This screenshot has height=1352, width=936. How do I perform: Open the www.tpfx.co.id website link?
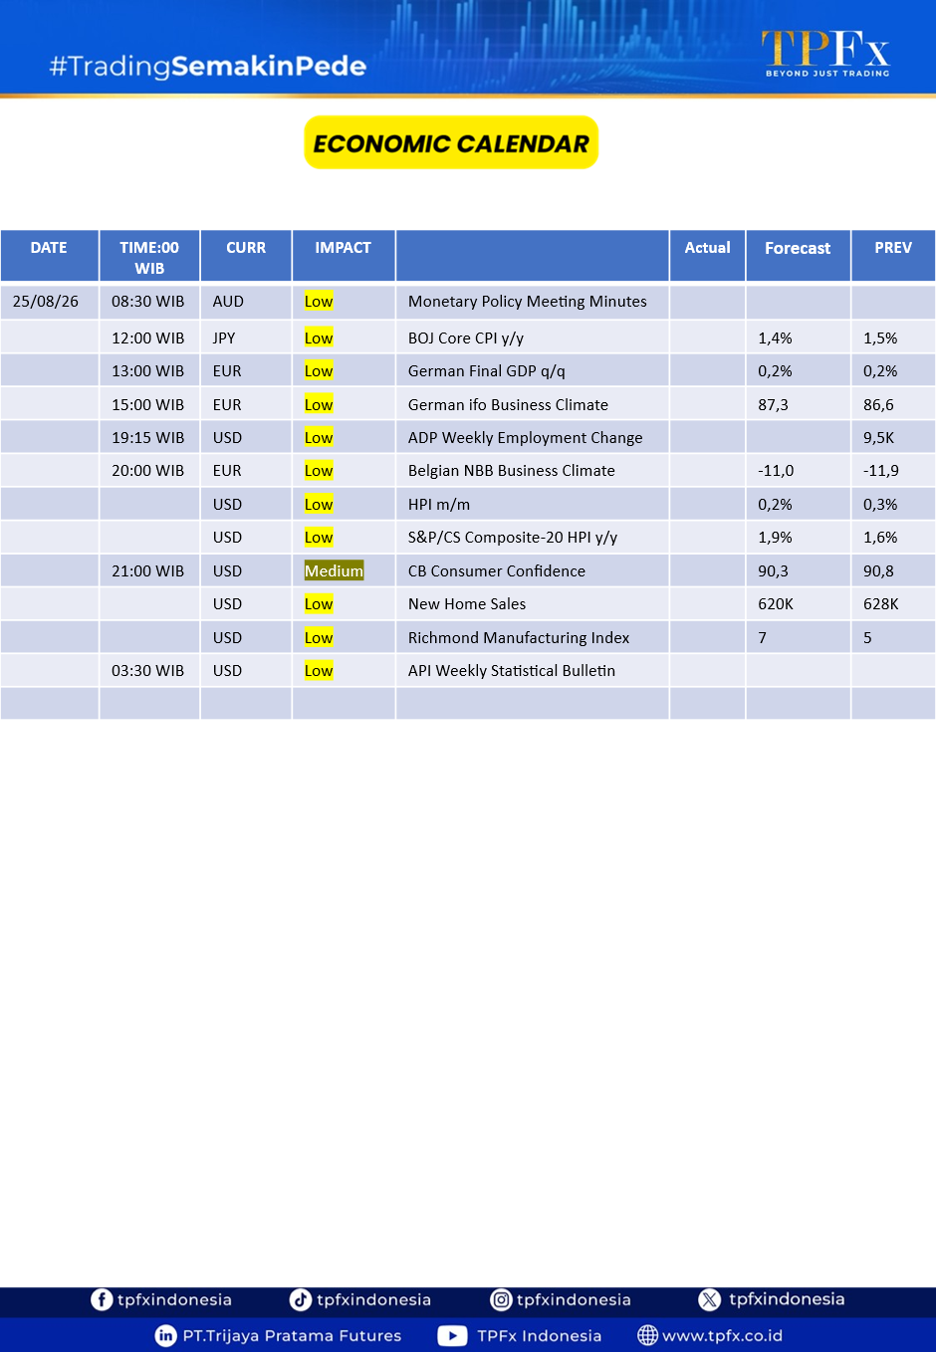tap(722, 1335)
